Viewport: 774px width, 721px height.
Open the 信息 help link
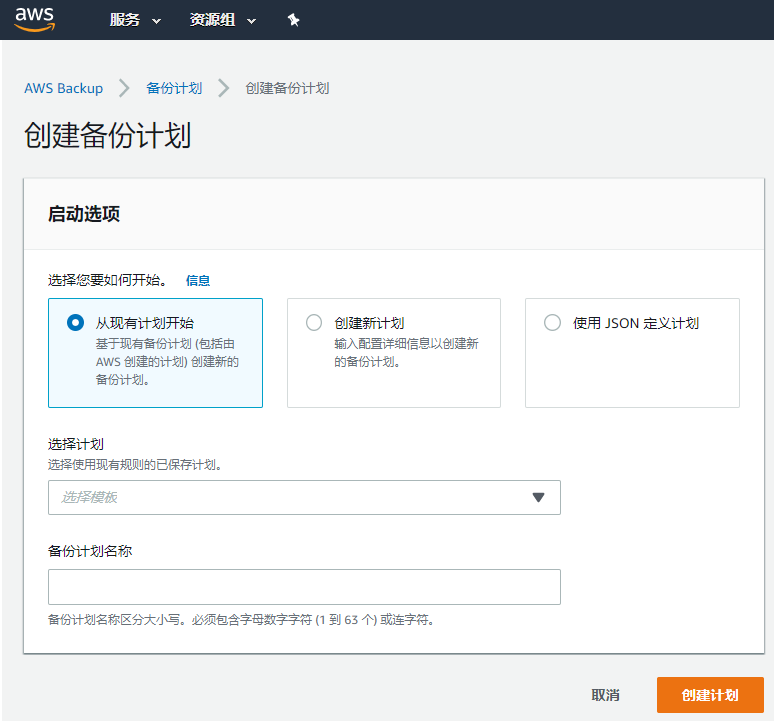click(x=198, y=280)
